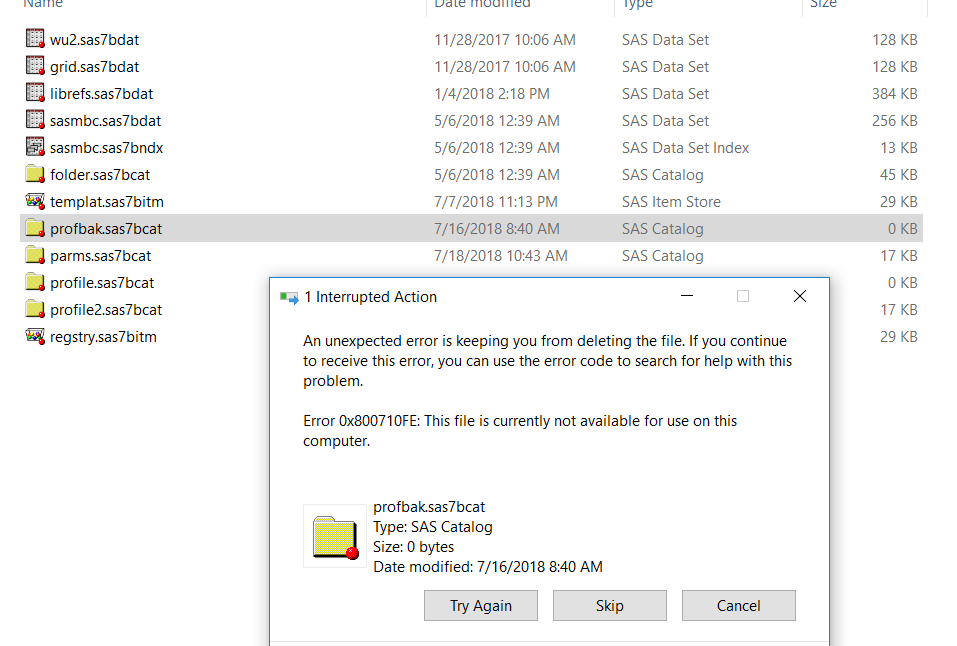Click the SAS Data Set icon beside wu2.sas7bdat
This screenshot has height=646, width=957.
click(34, 40)
